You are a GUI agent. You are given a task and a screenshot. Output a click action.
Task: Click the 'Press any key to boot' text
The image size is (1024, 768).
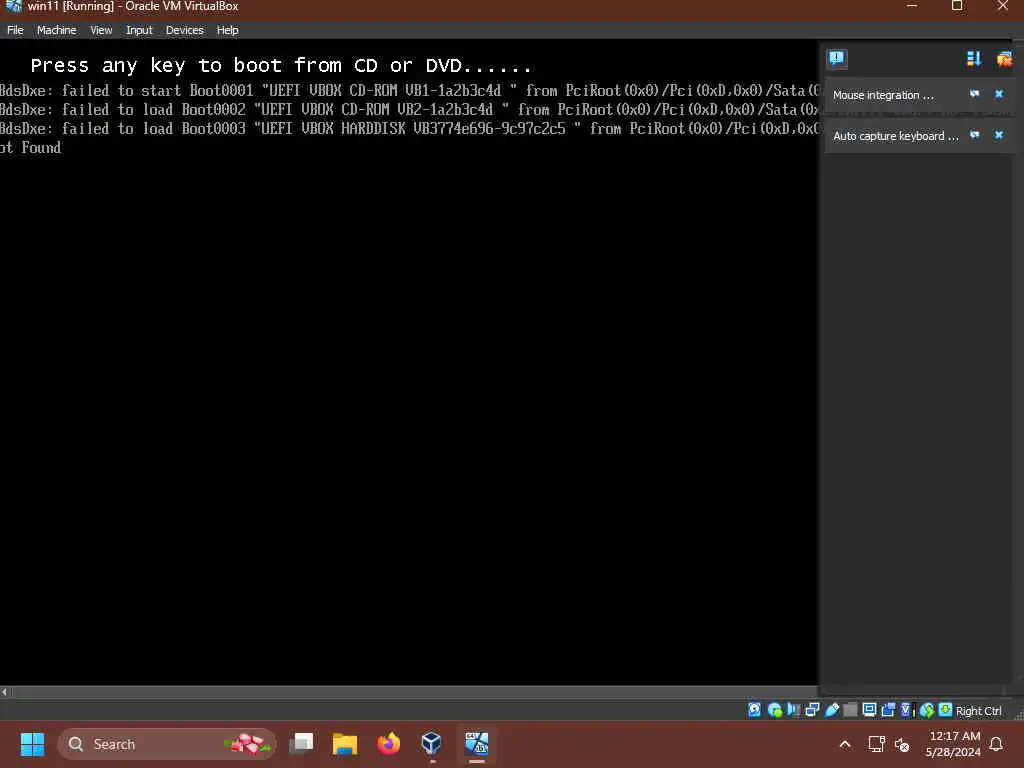pos(281,65)
